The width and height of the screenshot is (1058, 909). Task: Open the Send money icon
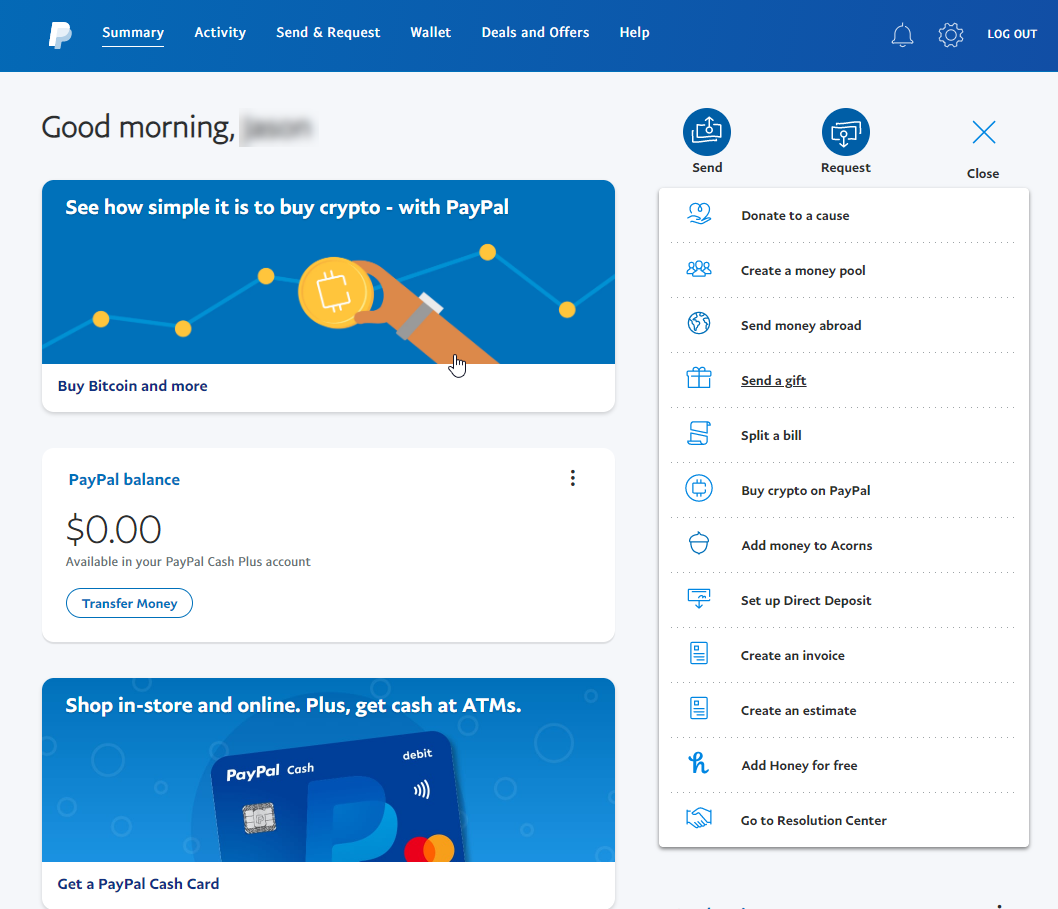[707, 130]
